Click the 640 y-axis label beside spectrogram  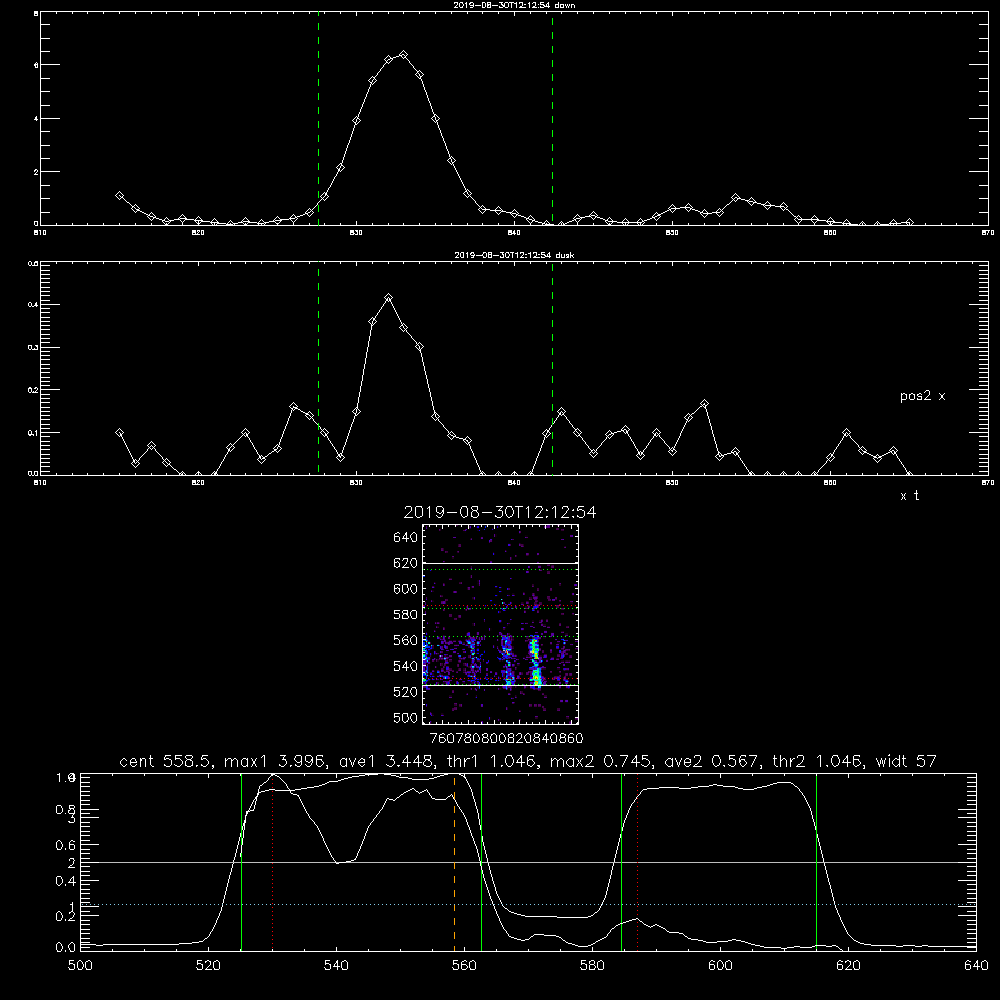405,538
